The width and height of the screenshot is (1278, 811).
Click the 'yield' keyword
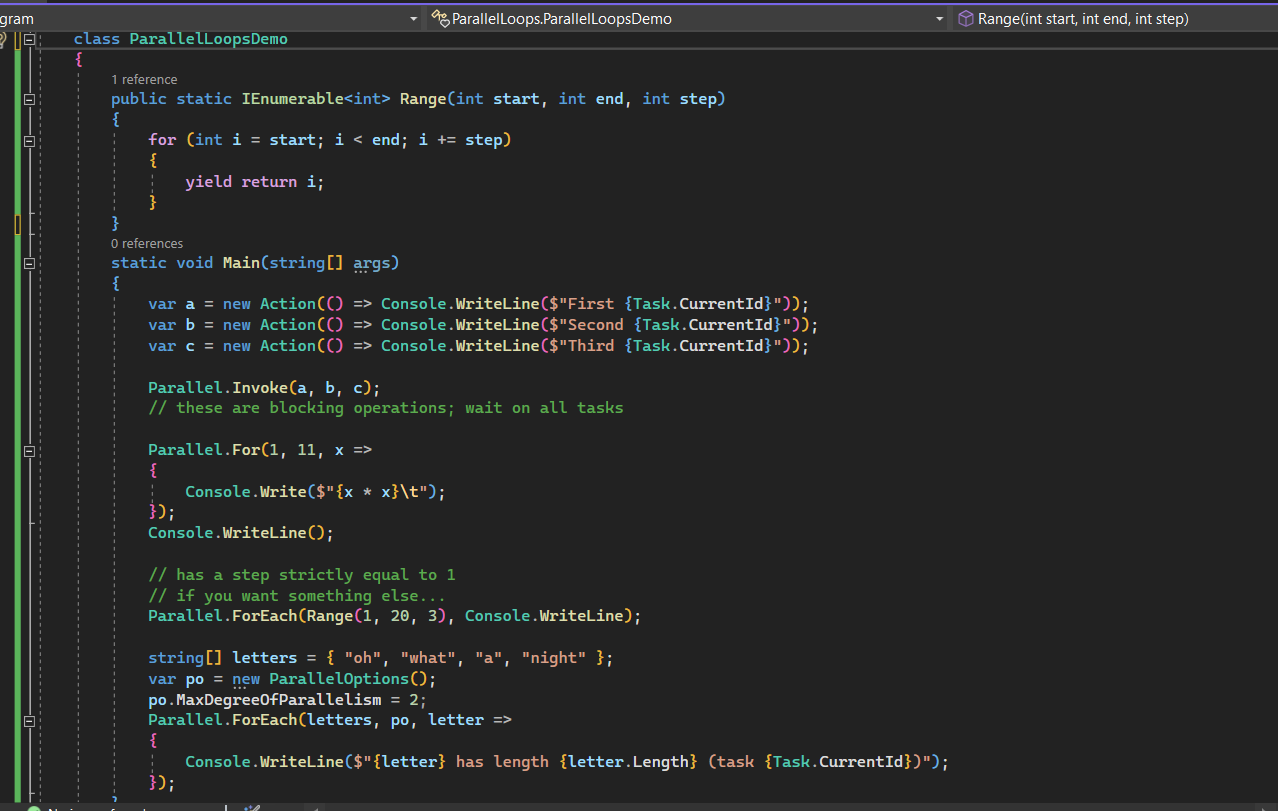tap(208, 181)
